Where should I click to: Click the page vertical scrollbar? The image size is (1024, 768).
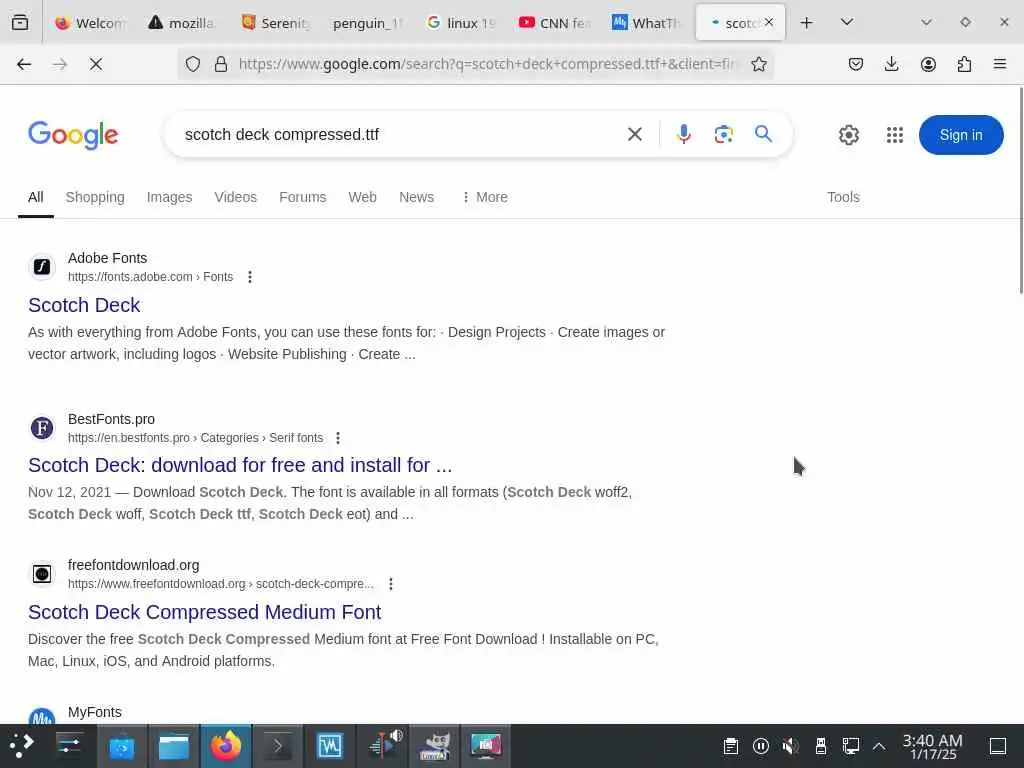pyautogui.click(x=1020, y=189)
